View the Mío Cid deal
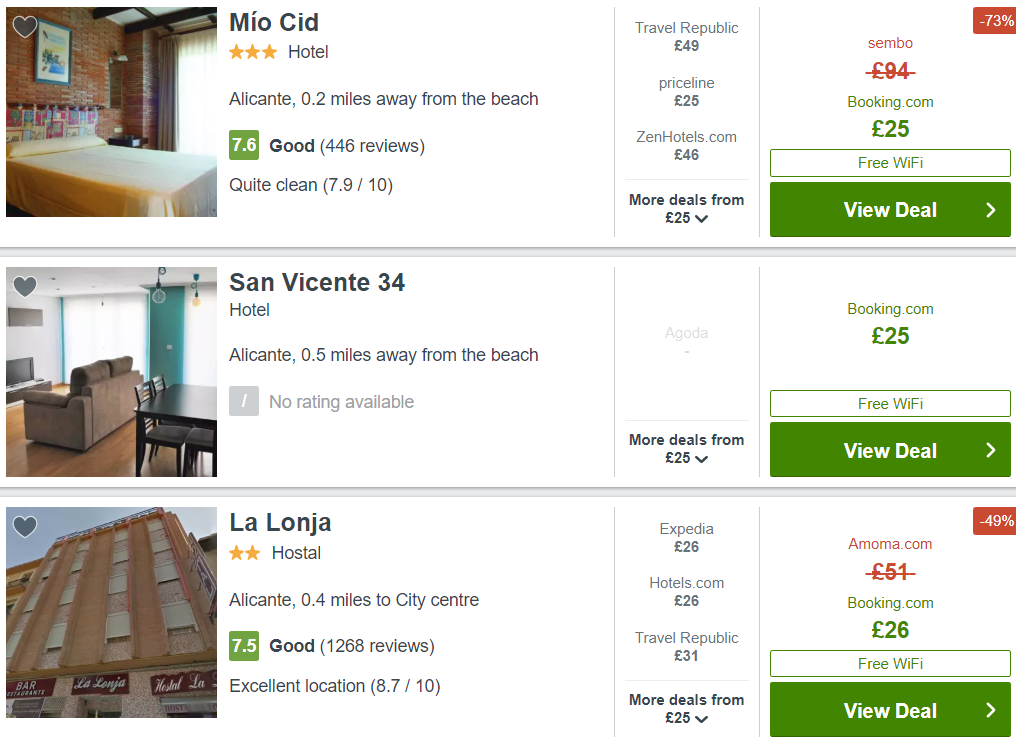 coord(890,209)
